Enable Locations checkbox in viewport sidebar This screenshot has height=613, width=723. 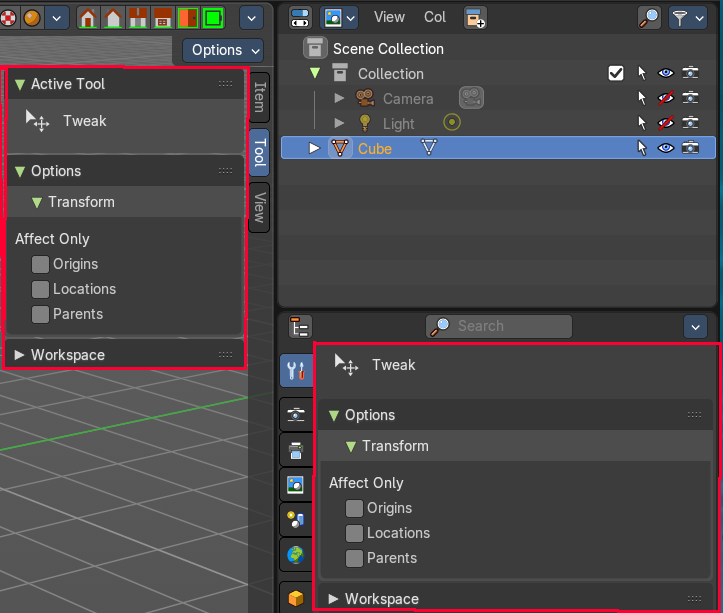(x=40, y=289)
